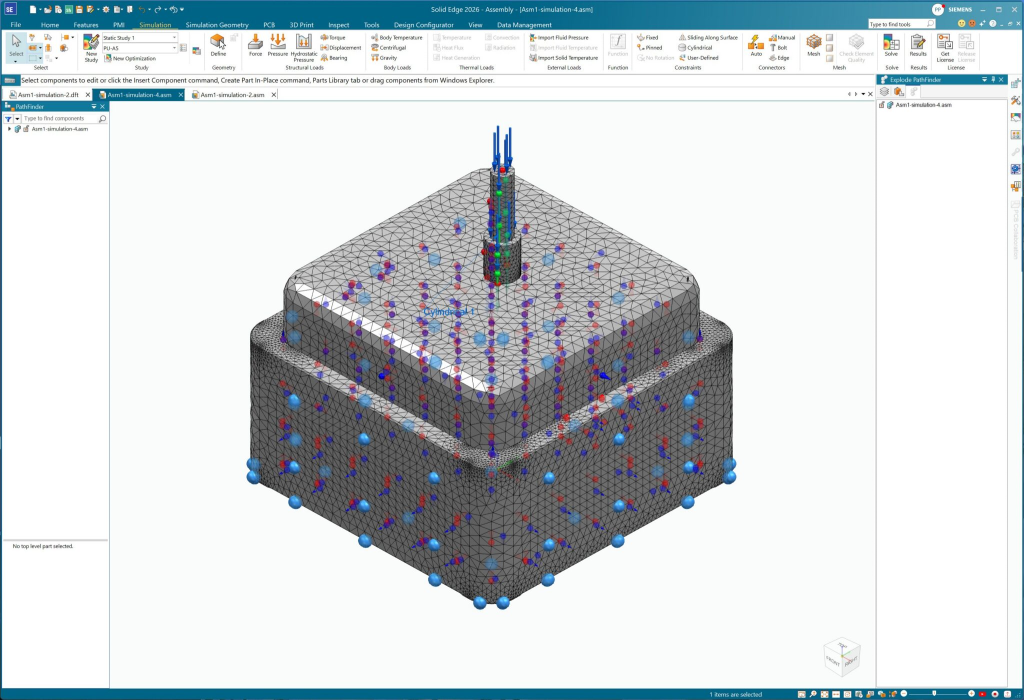The width and height of the screenshot is (1024, 700).
Task: Click the view orientation cube
Action: 842,657
